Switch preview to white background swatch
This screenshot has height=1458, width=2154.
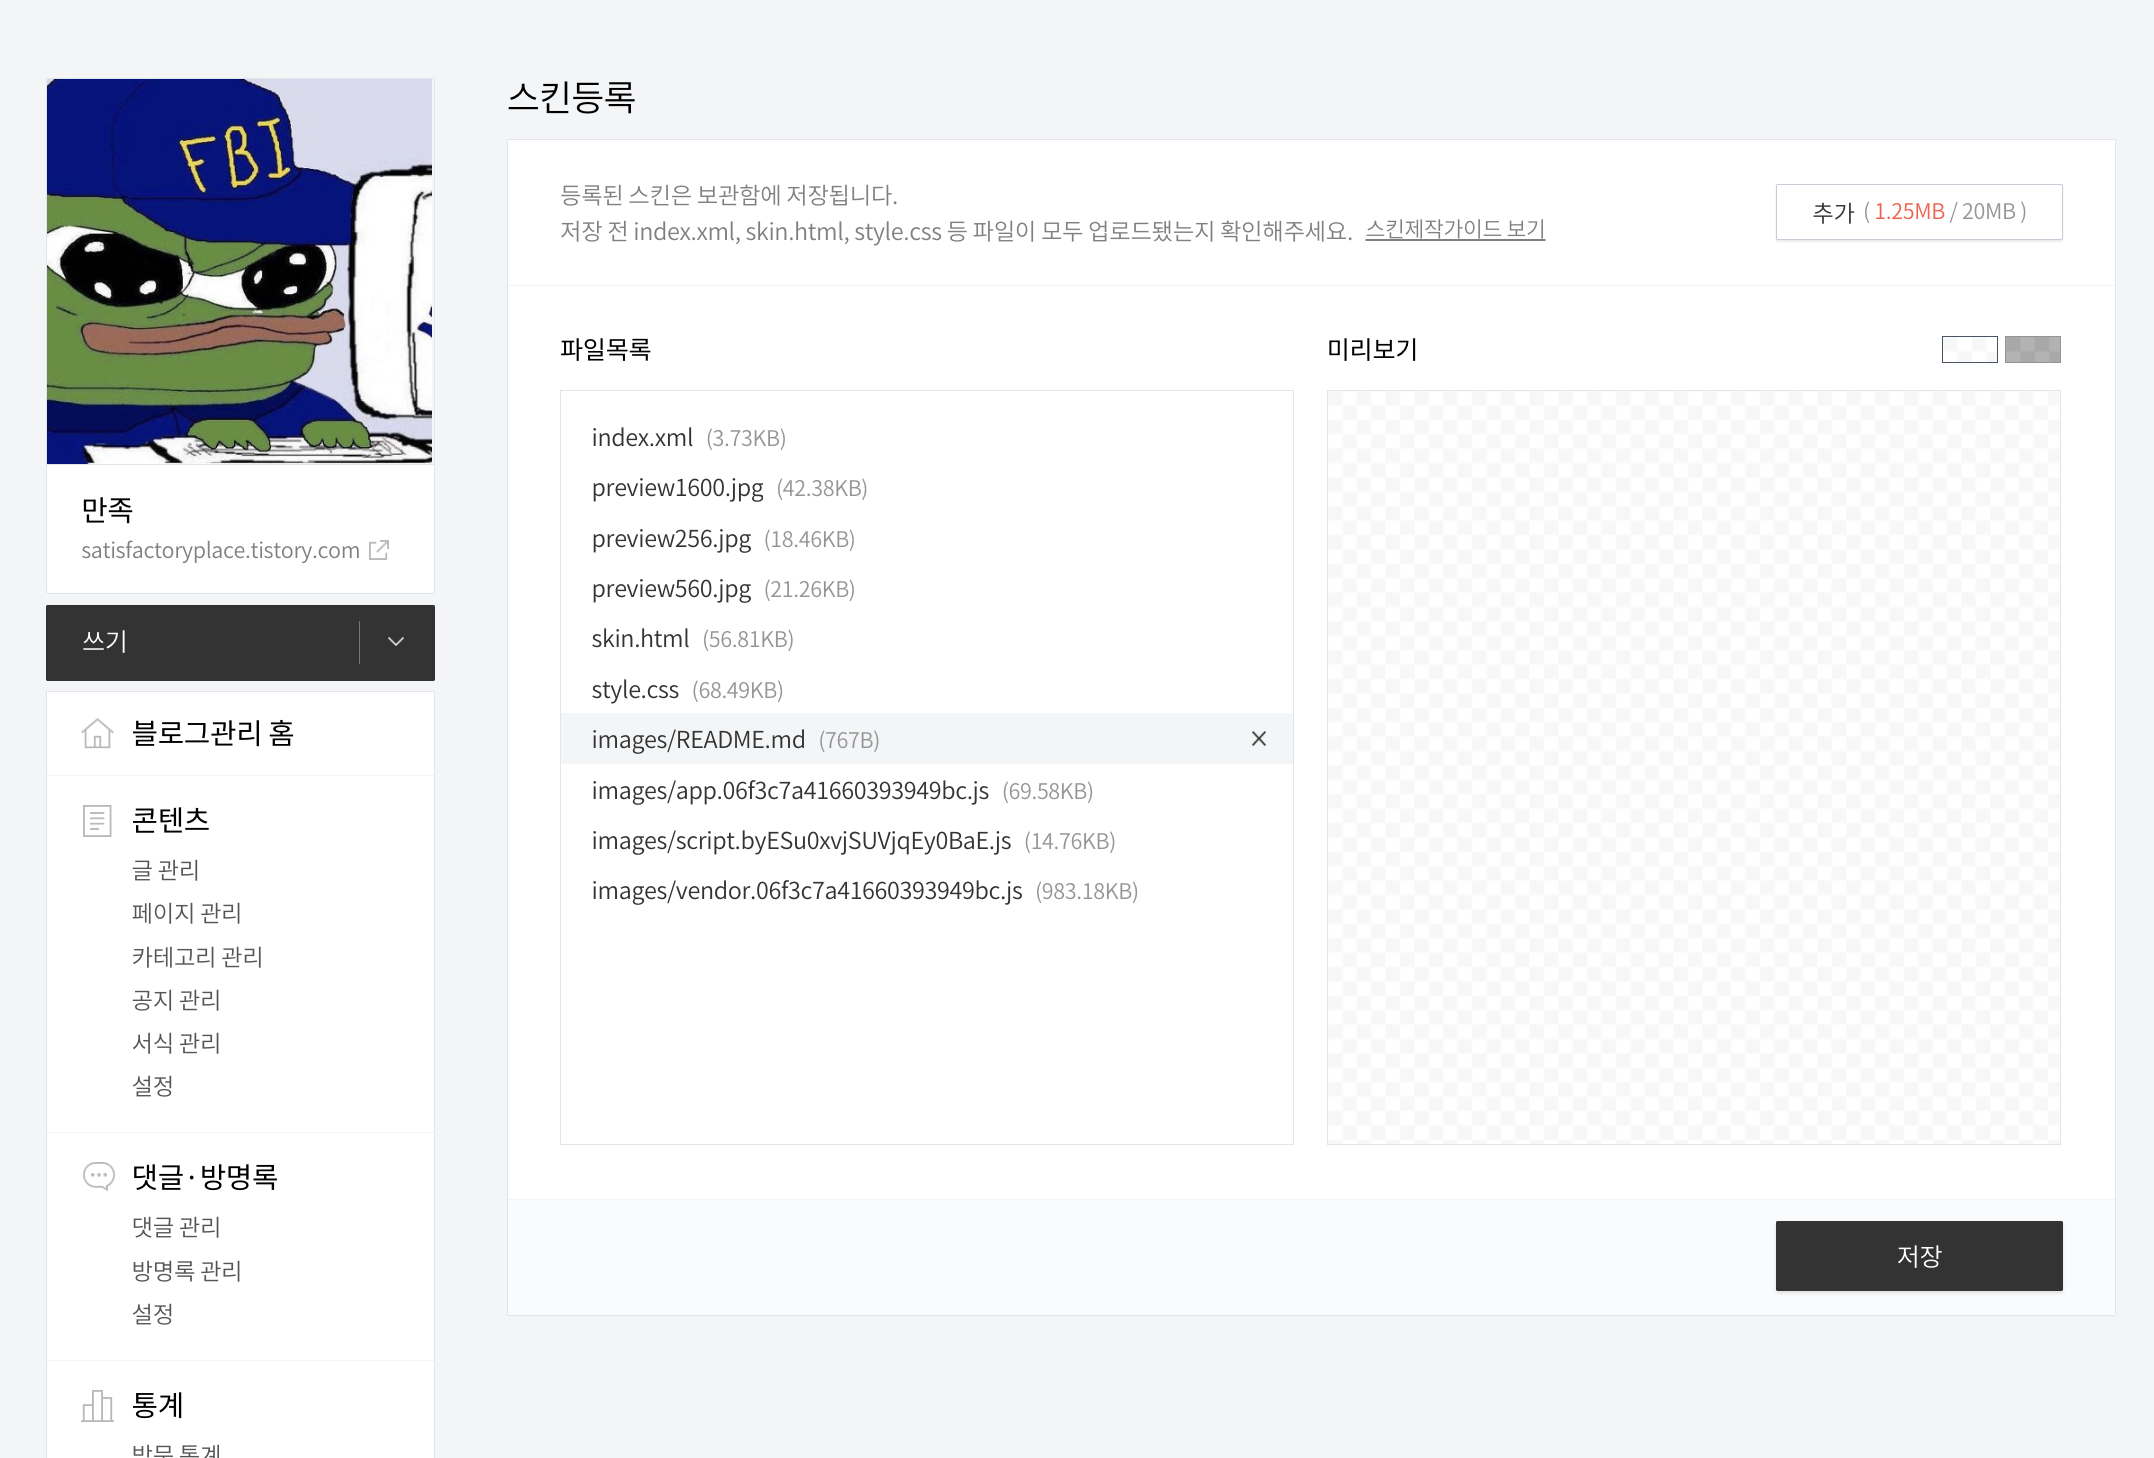click(1969, 349)
